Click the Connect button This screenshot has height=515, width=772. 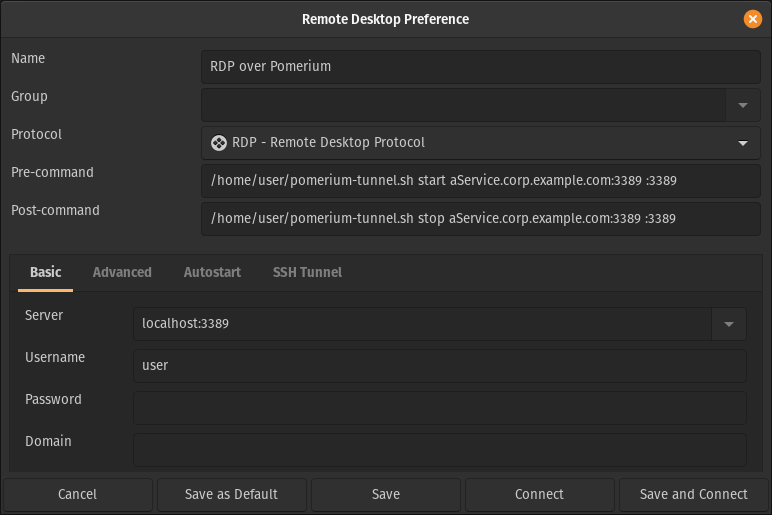pos(540,494)
